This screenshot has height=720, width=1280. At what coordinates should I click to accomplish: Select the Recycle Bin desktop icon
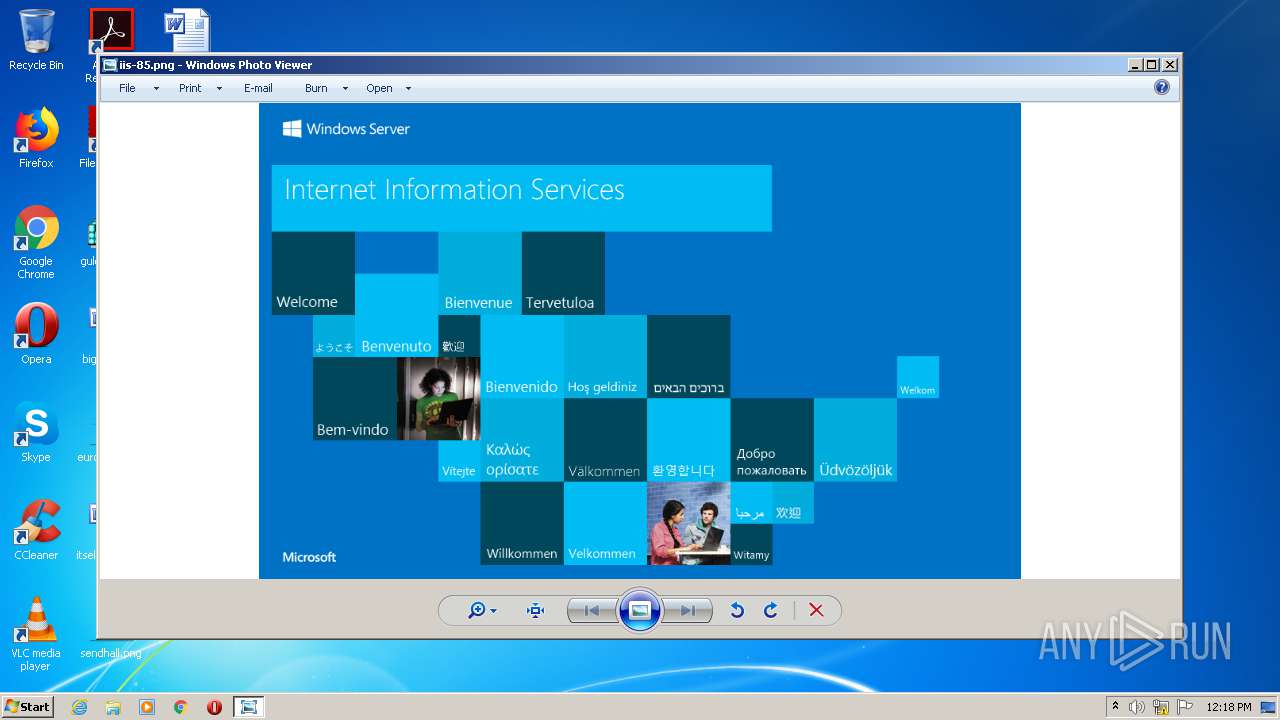36,40
